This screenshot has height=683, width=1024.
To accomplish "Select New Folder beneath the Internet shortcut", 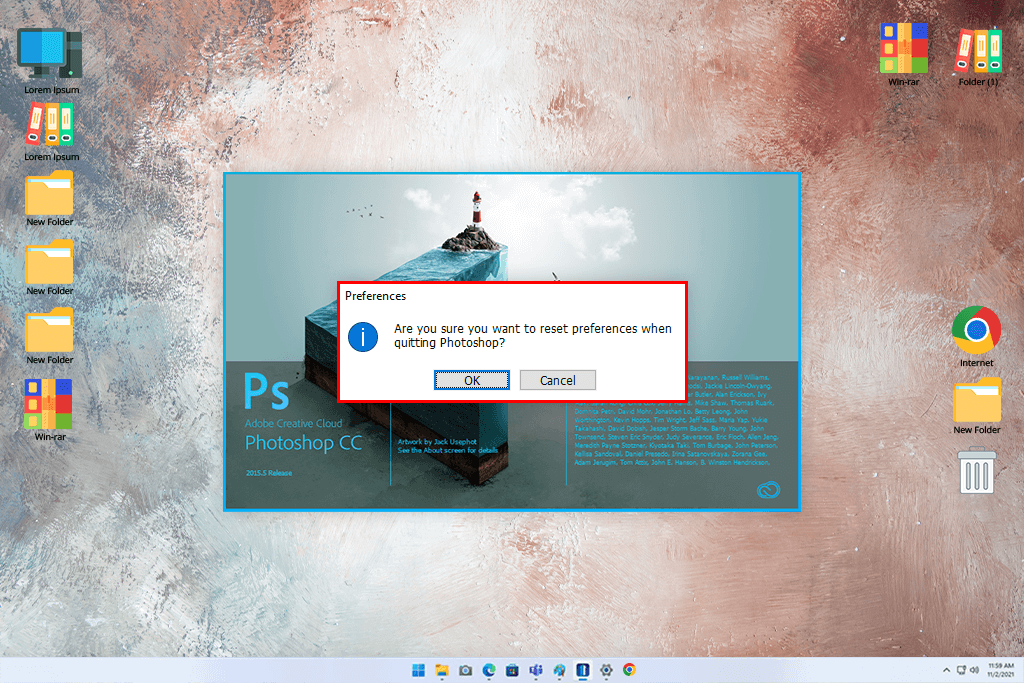I will [976, 406].
